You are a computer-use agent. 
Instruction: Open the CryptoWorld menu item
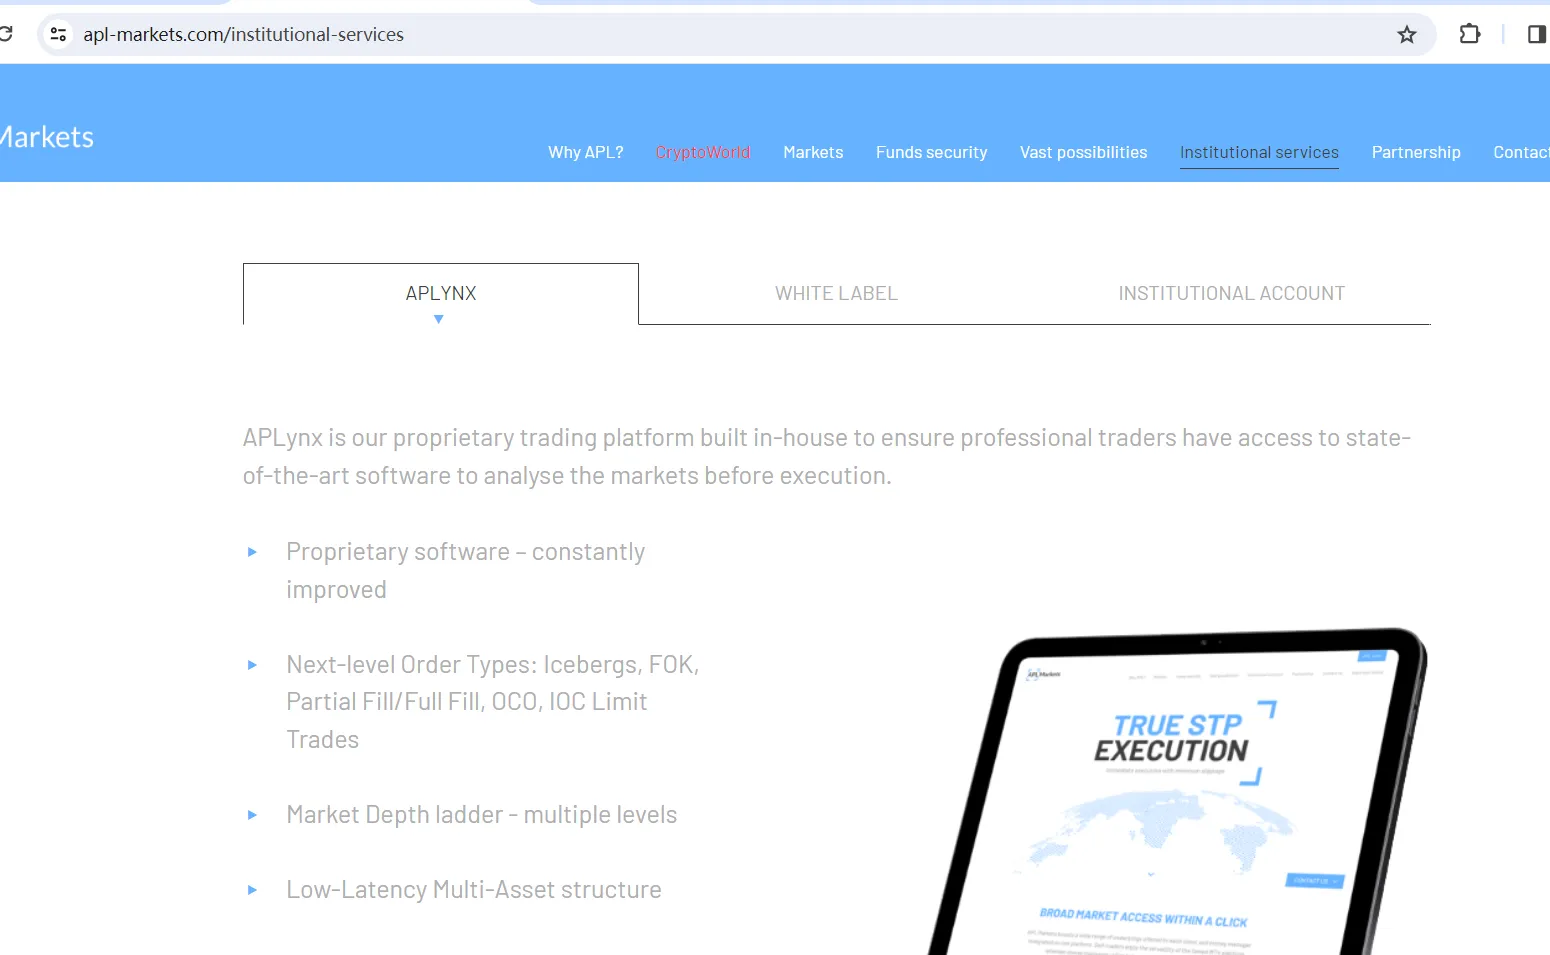(703, 152)
